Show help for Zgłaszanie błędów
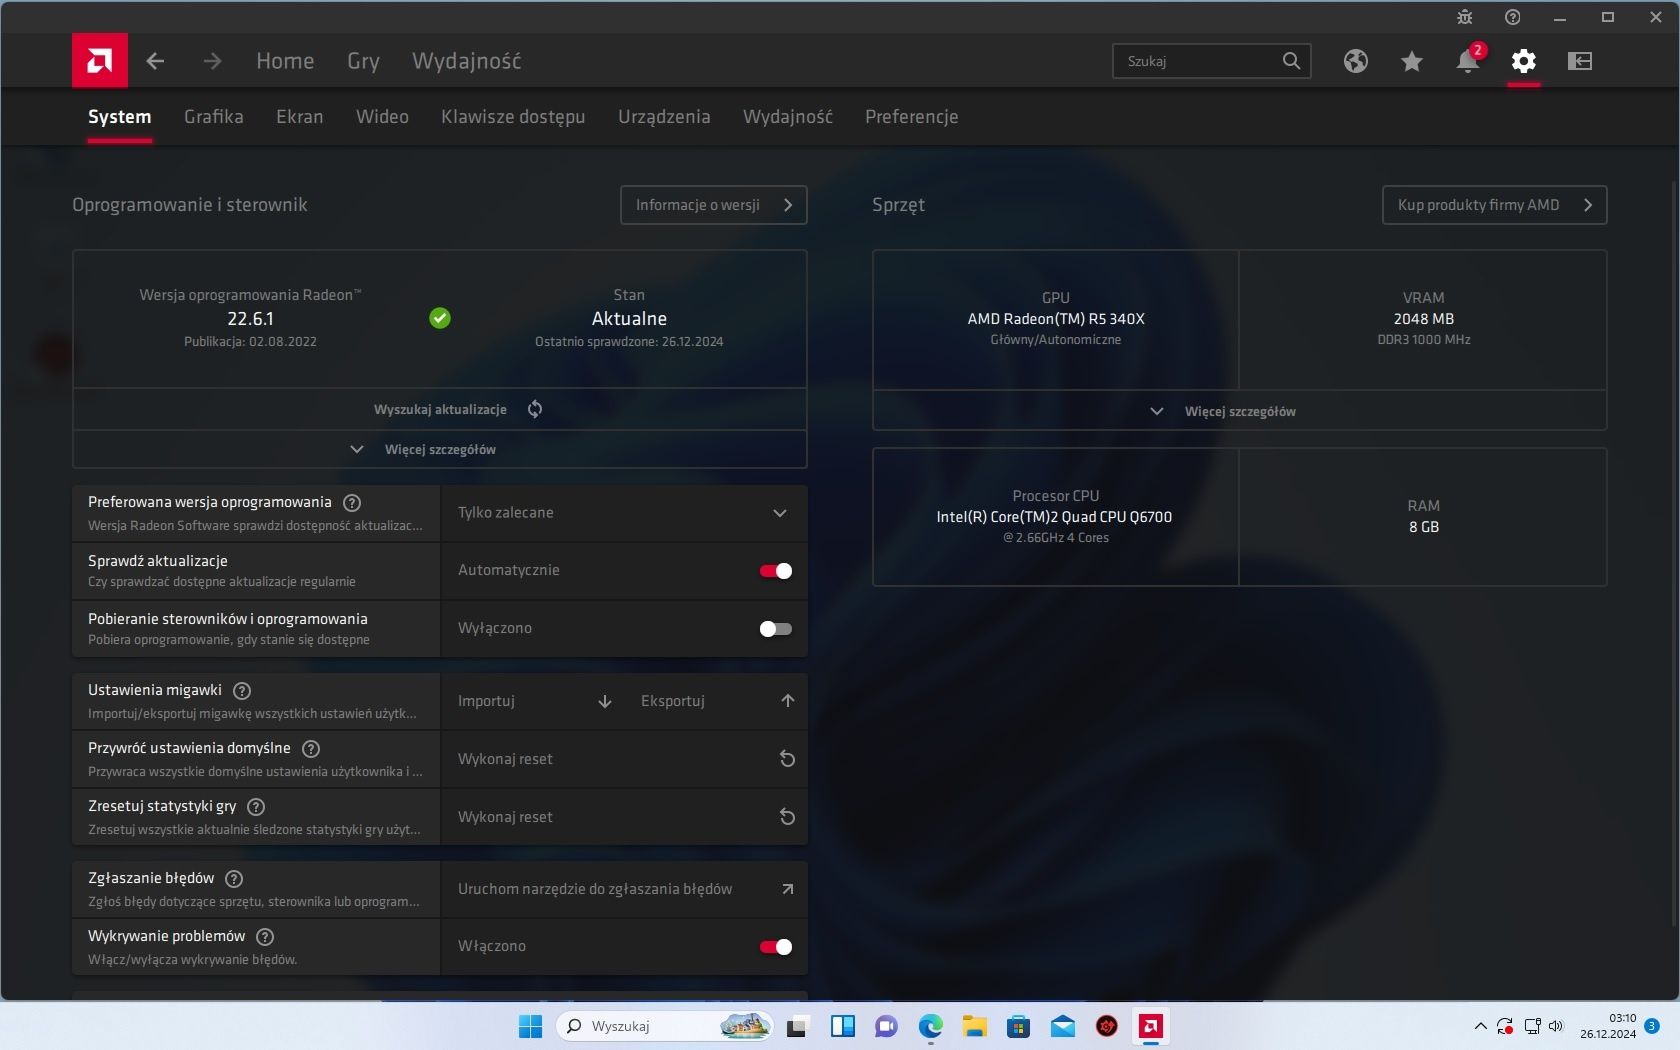 pos(234,879)
